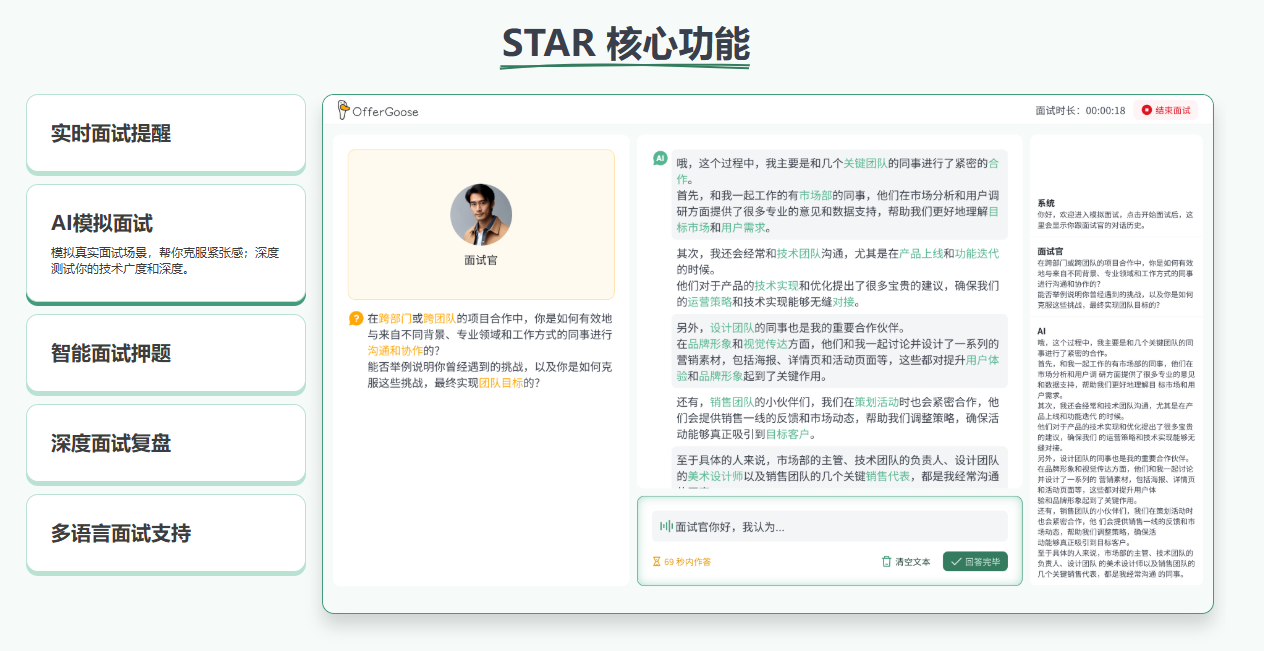
Task: Click the voice waveform icon in answer box
Action: coord(665,526)
